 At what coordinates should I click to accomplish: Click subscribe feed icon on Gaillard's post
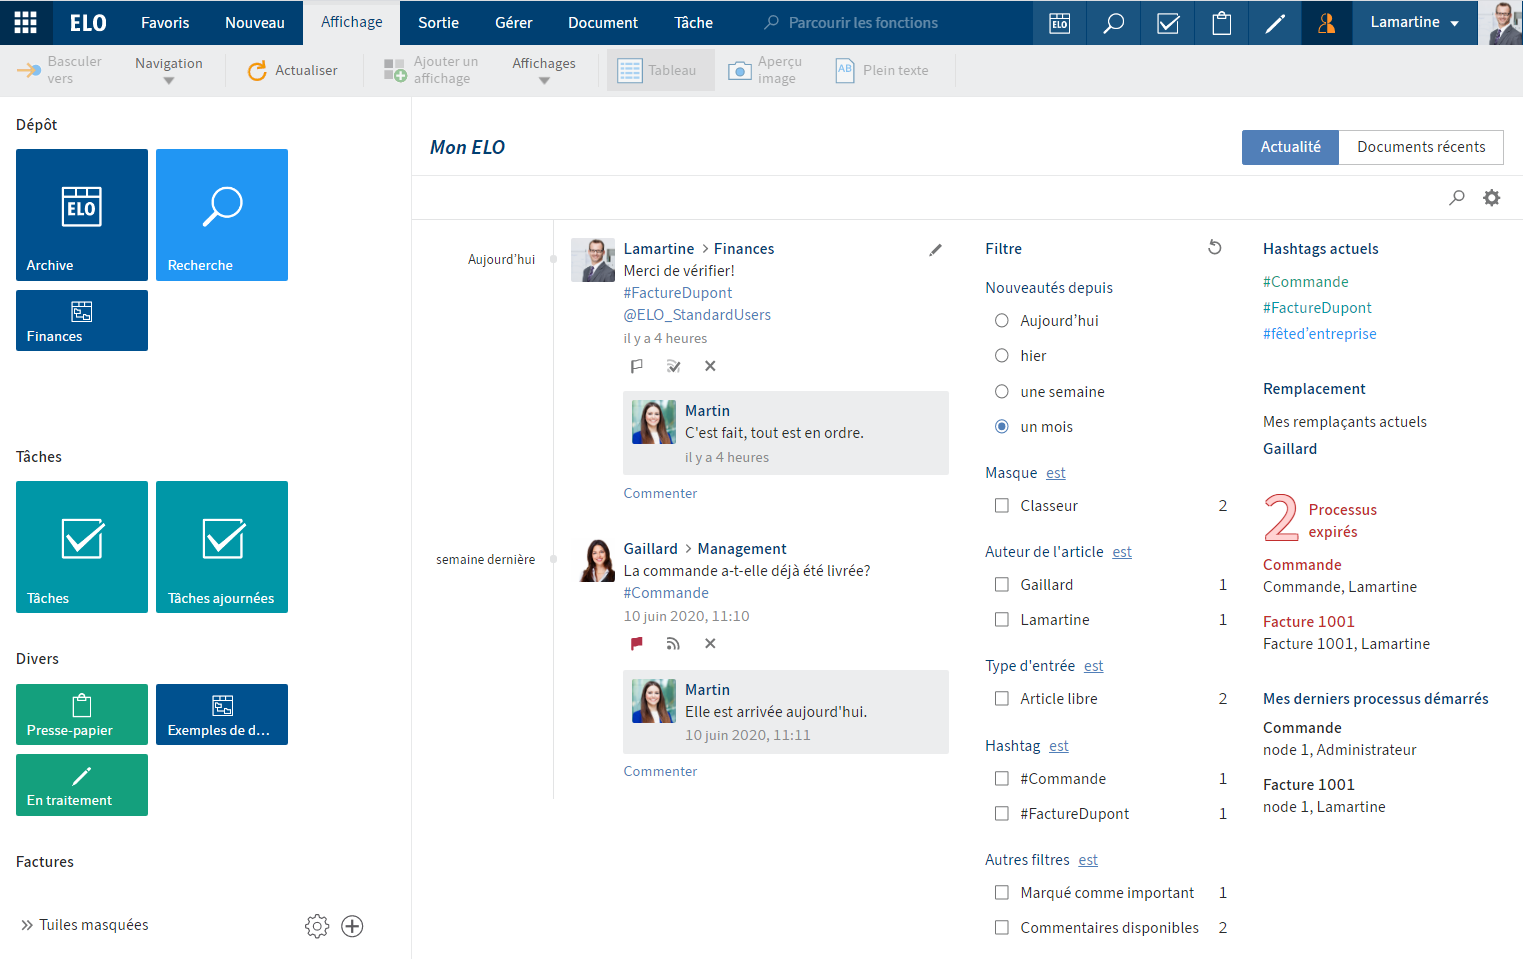coord(673,644)
